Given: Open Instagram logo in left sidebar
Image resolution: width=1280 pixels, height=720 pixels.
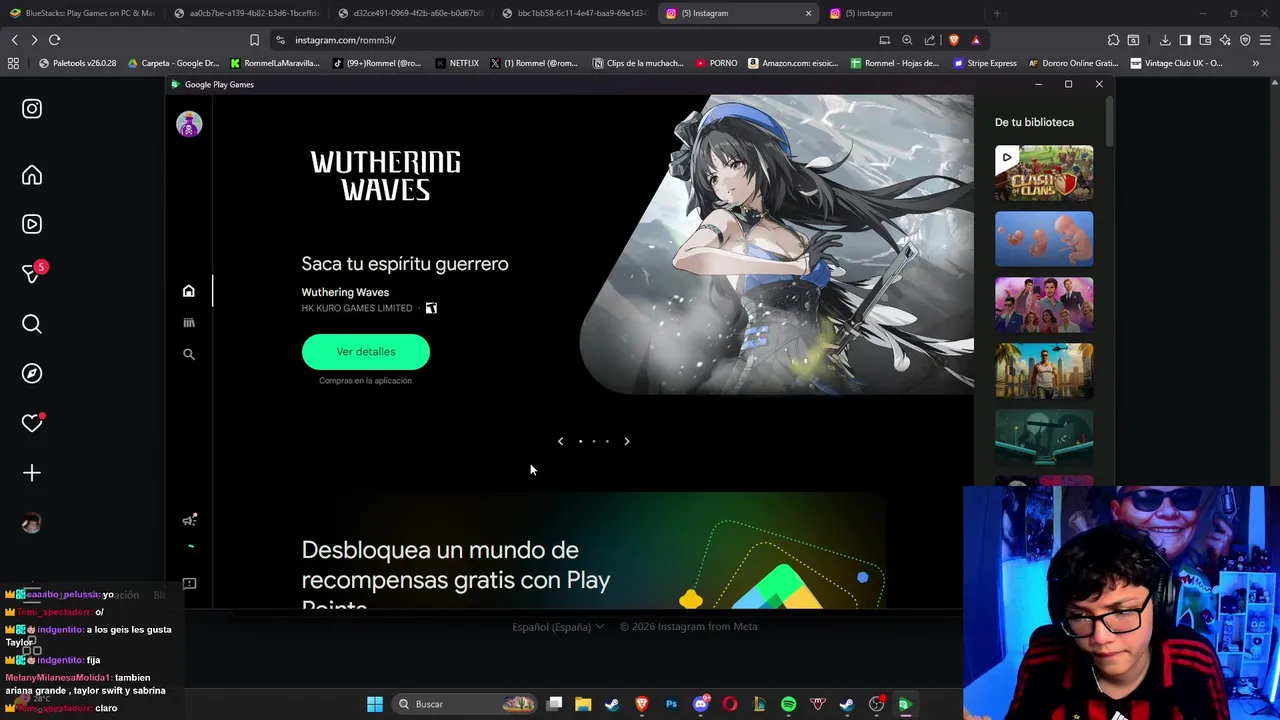Looking at the screenshot, I should click(x=32, y=109).
